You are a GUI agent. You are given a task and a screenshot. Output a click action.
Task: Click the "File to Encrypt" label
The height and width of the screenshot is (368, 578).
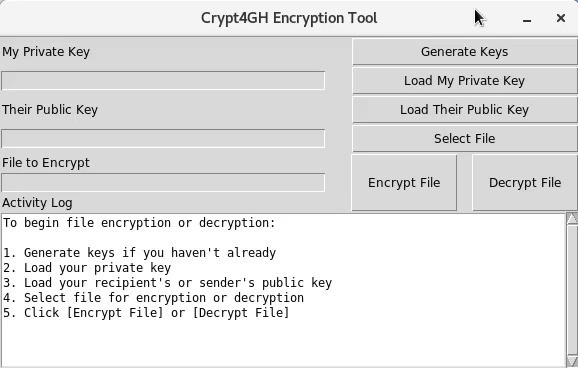[46, 163]
